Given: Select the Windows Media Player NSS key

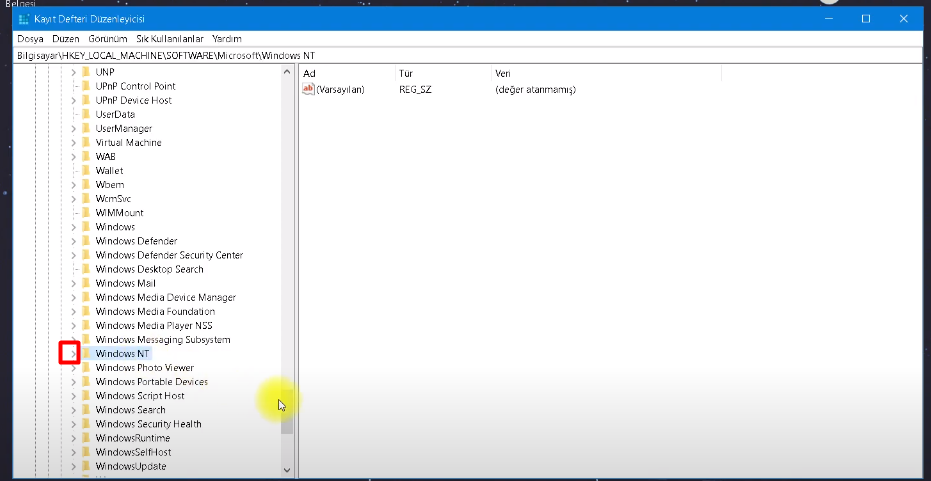Looking at the screenshot, I should click(154, 325).
